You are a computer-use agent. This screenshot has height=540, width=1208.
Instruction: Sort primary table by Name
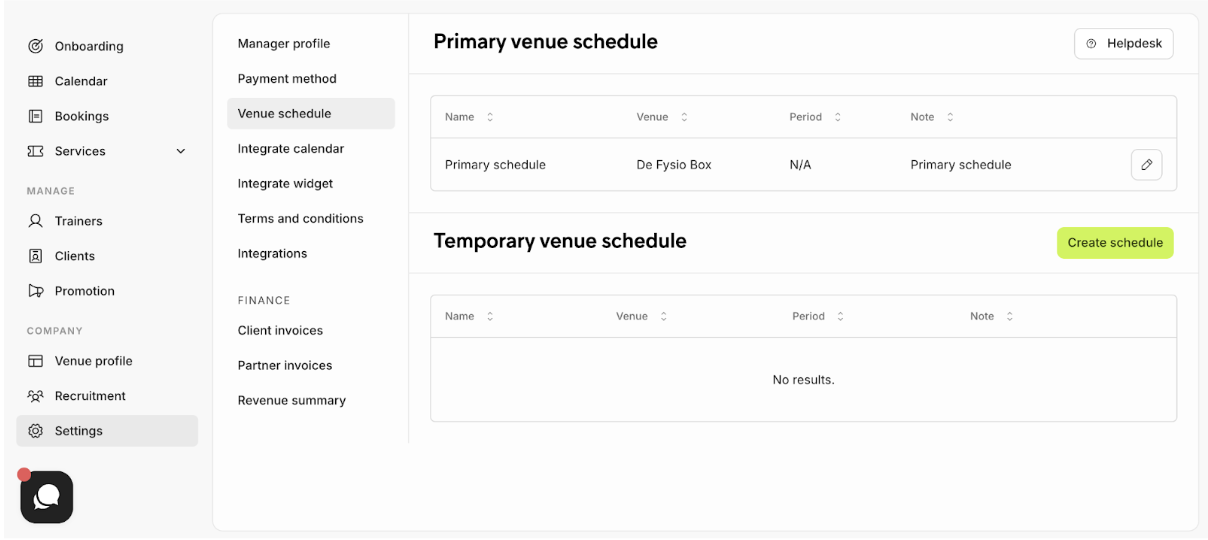(x=490, y=117)
